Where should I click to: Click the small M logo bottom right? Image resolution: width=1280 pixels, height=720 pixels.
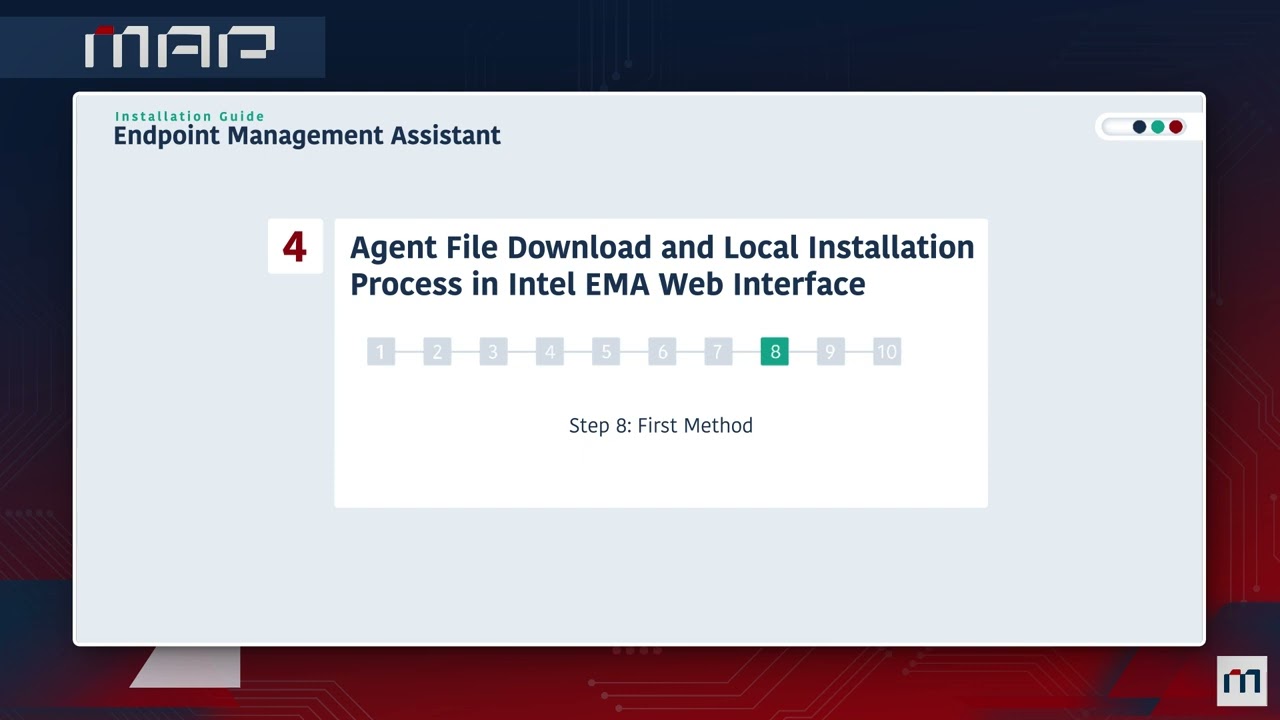(x=1242, y=681)
